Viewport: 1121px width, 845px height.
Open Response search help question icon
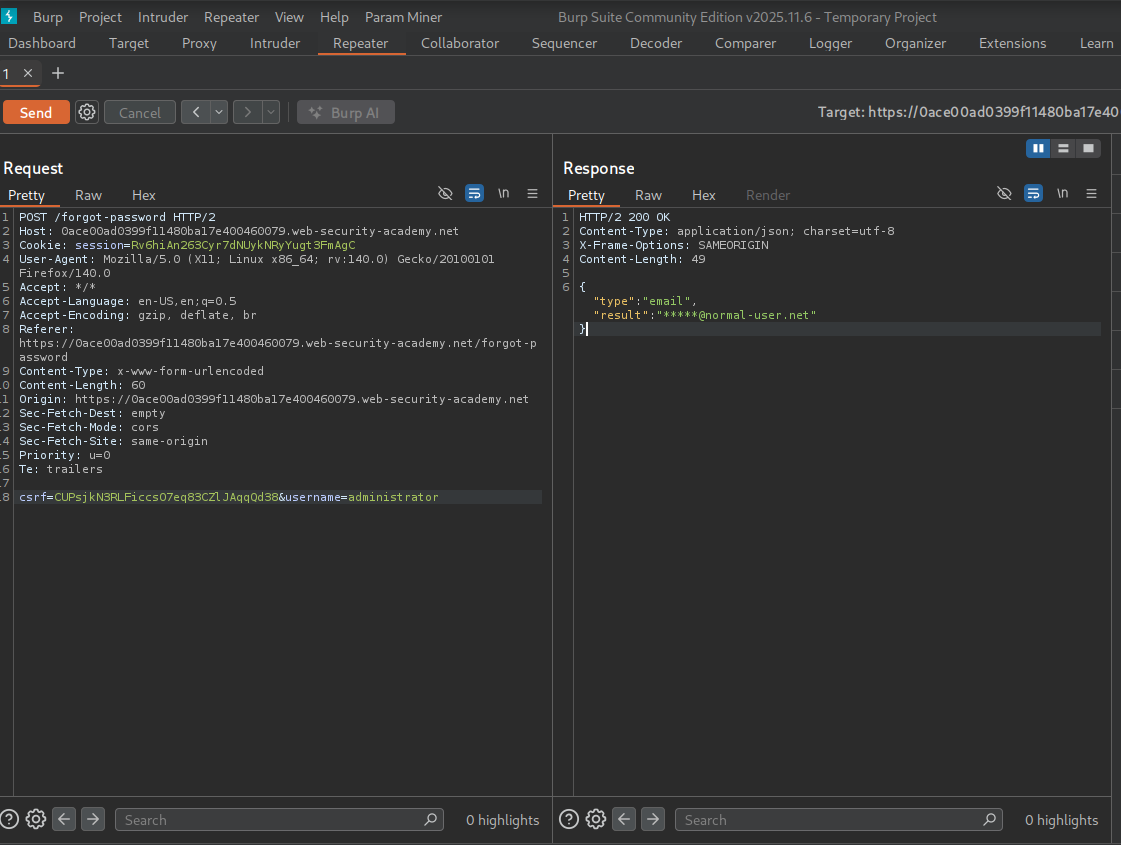(569, 819)
